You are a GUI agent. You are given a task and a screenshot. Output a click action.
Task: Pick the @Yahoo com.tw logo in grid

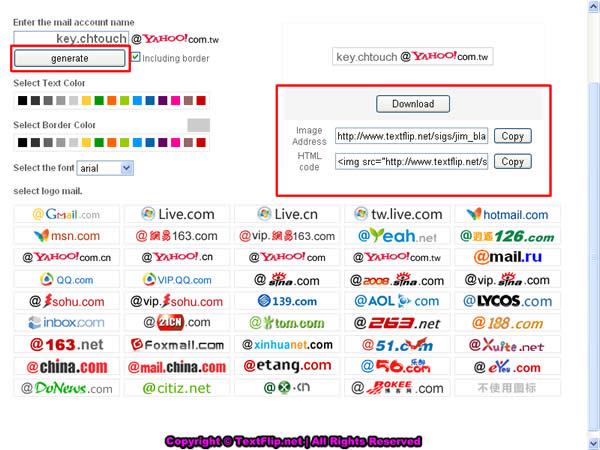397,257
